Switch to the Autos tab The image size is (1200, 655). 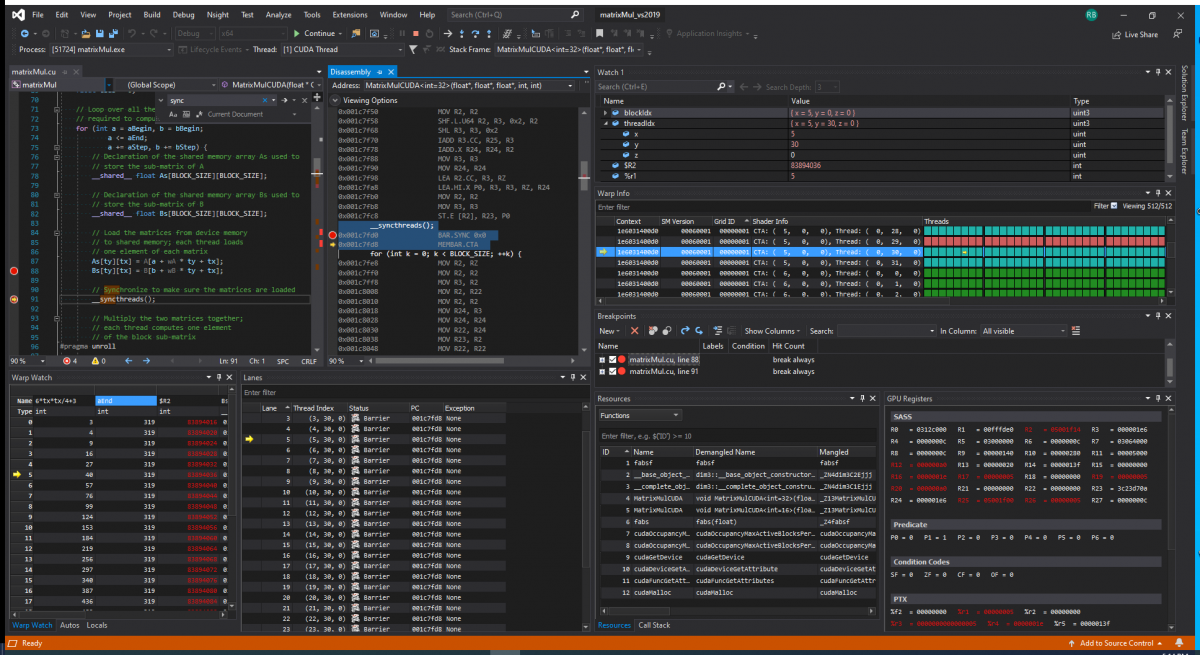pos(70,625)
